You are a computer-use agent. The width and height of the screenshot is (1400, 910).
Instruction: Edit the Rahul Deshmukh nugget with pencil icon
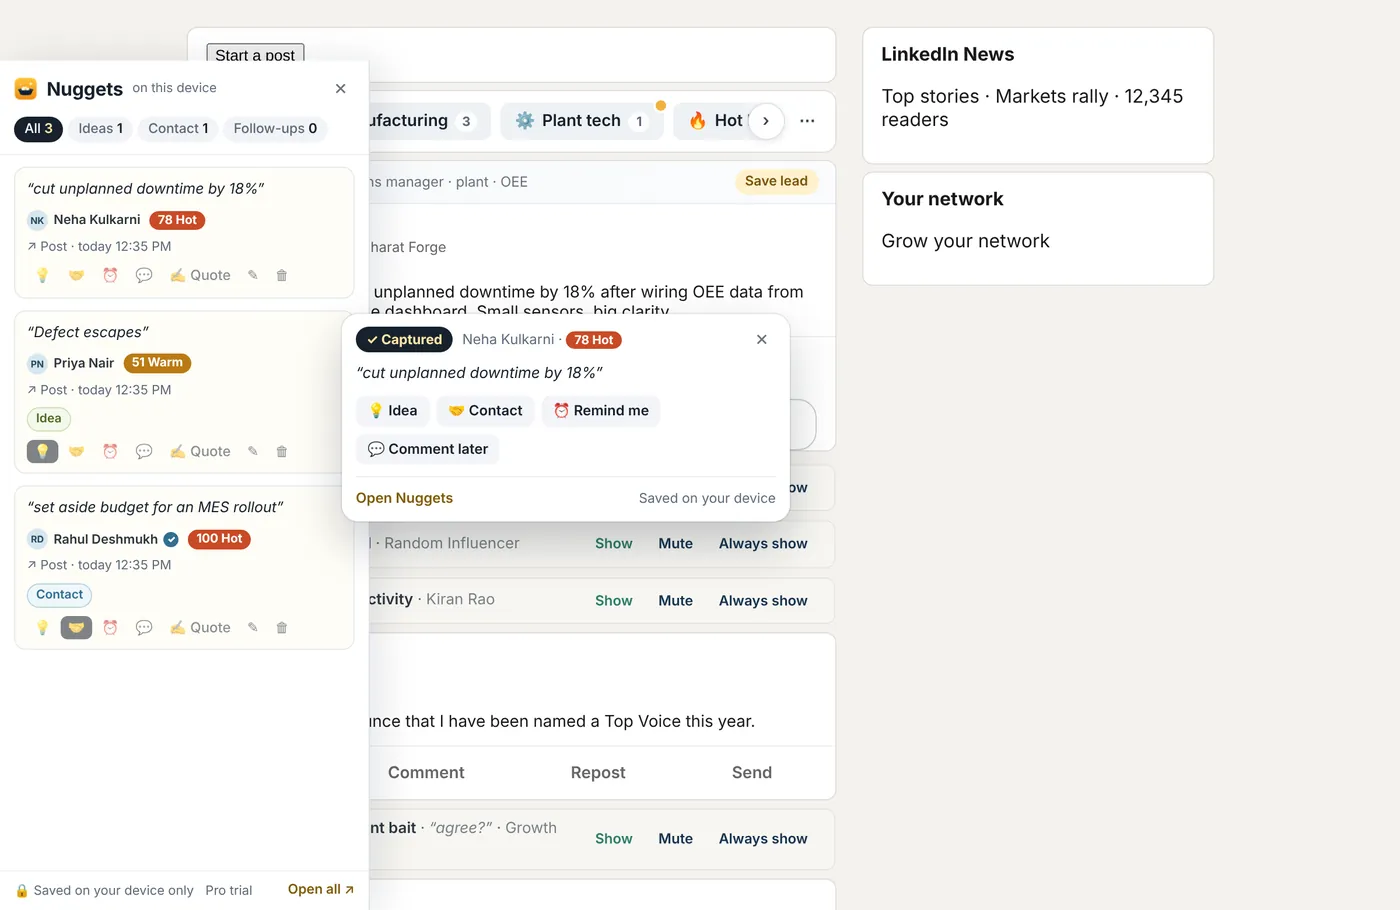click(x=253, y=627)
